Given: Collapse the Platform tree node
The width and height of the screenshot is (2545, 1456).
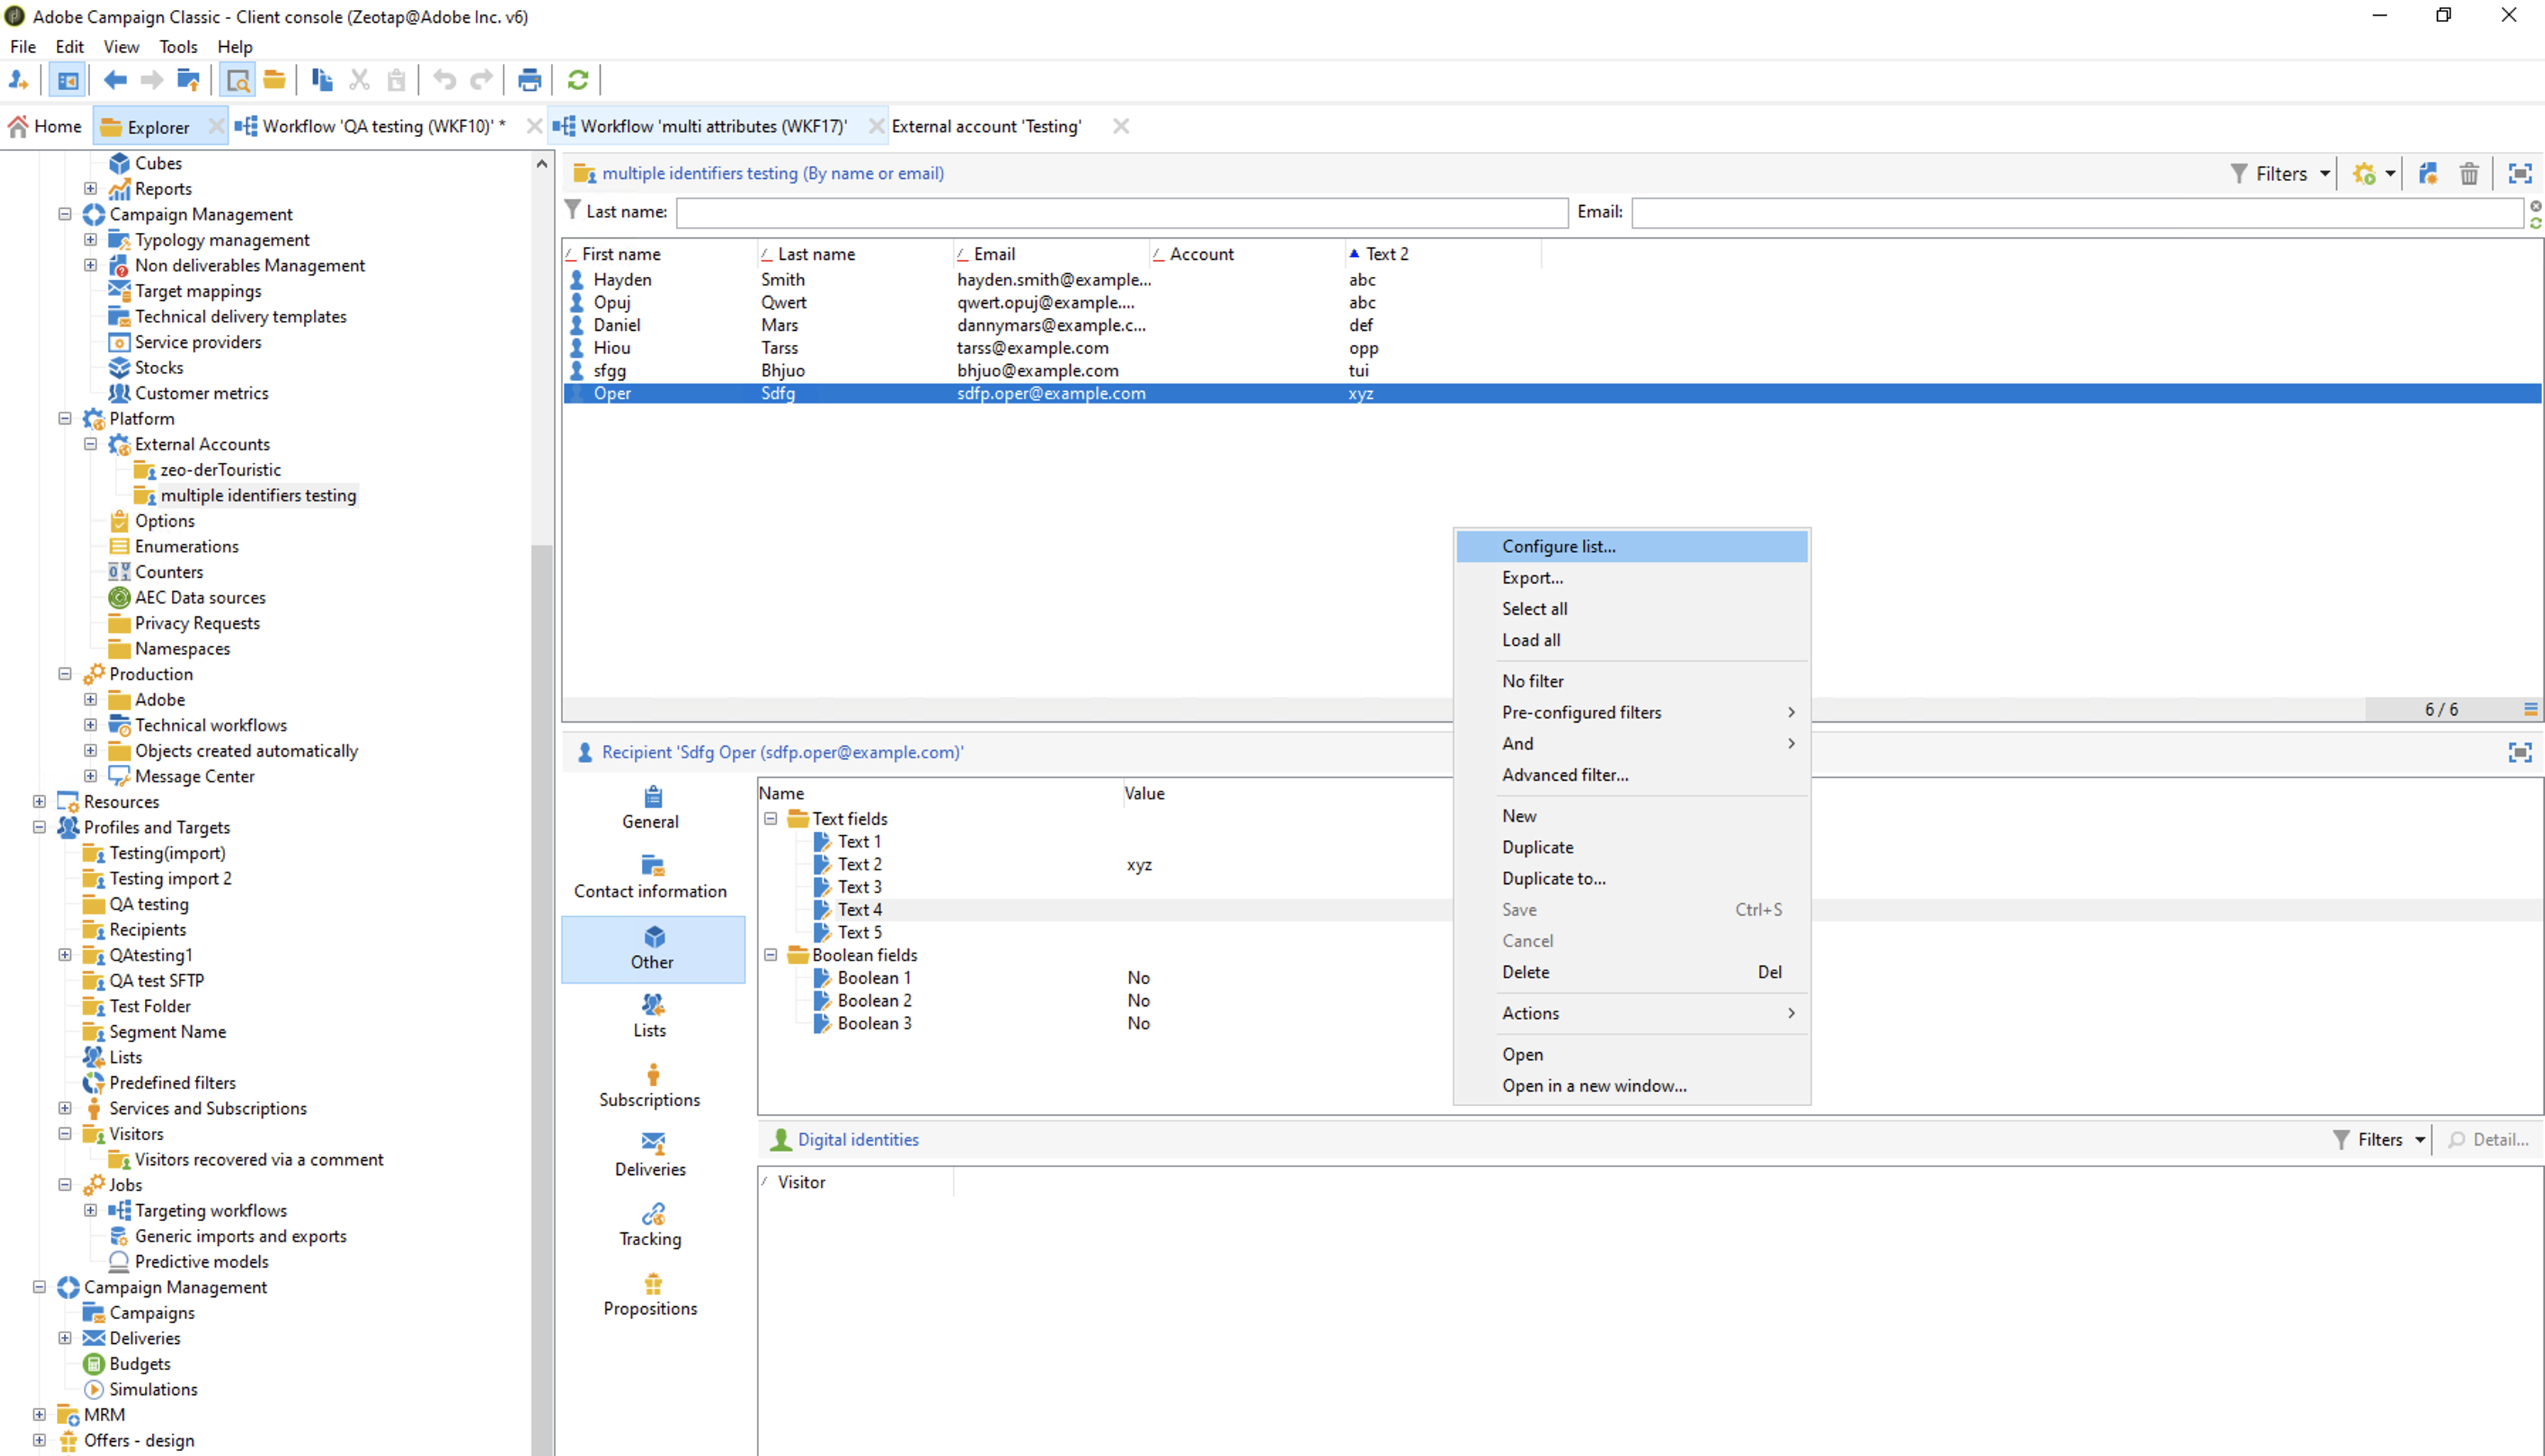Looking at the screenshot, I should pos(65,419).
